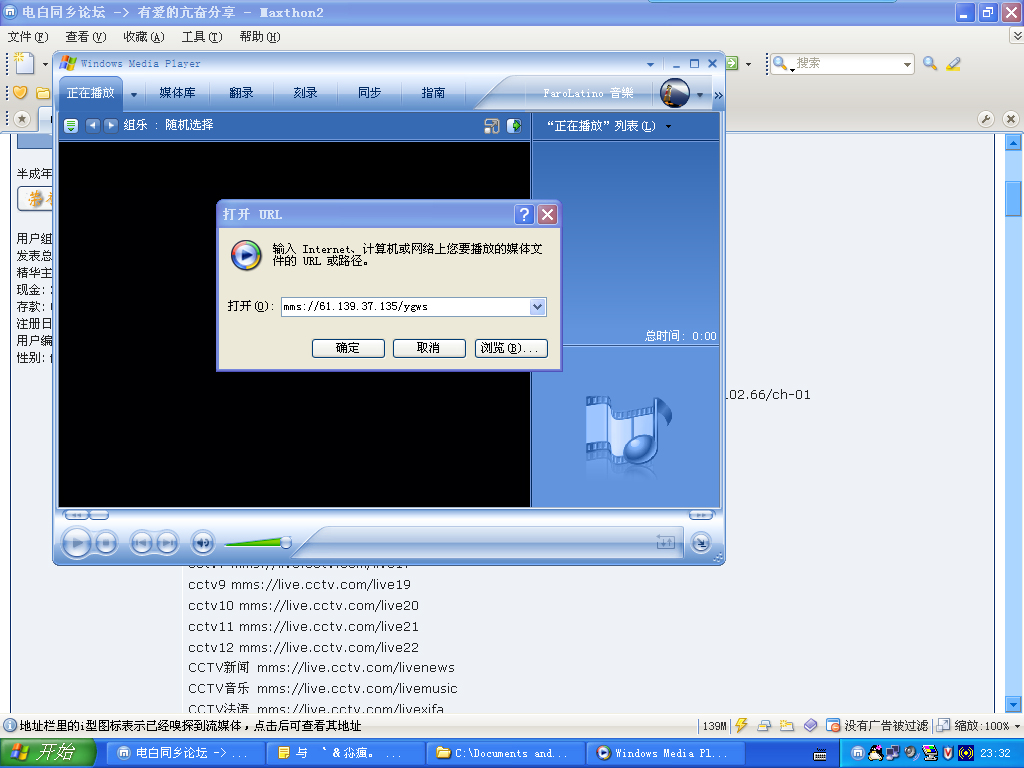Click the 确定 button to open URL

click(348, 348)
